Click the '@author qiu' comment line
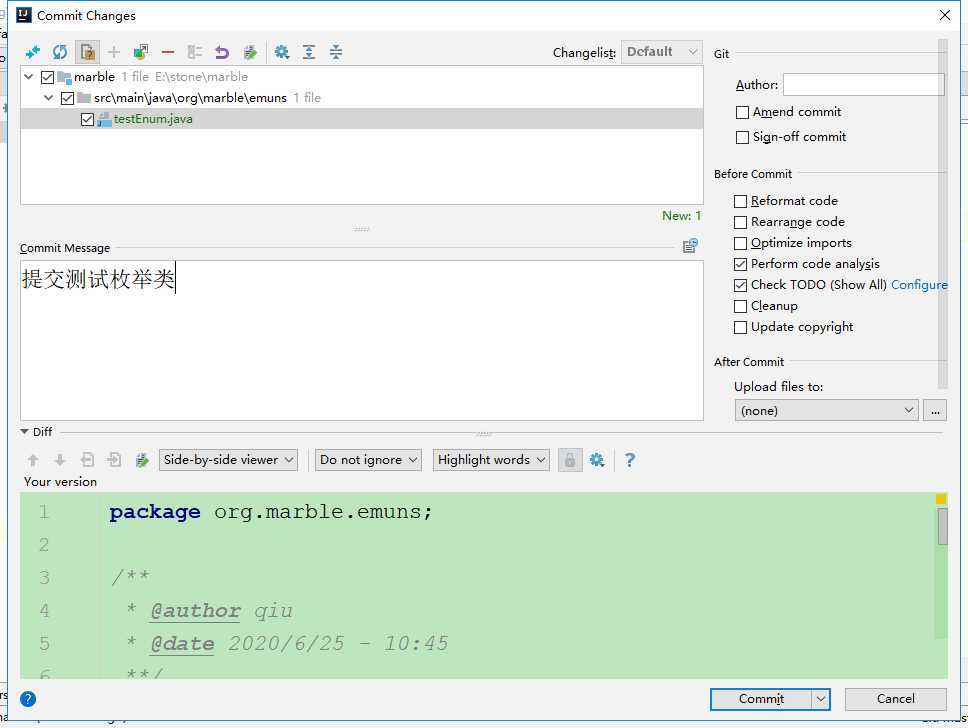Image resolution: width=968 pixels, height=728 pixels. click(x=209, y=611)
